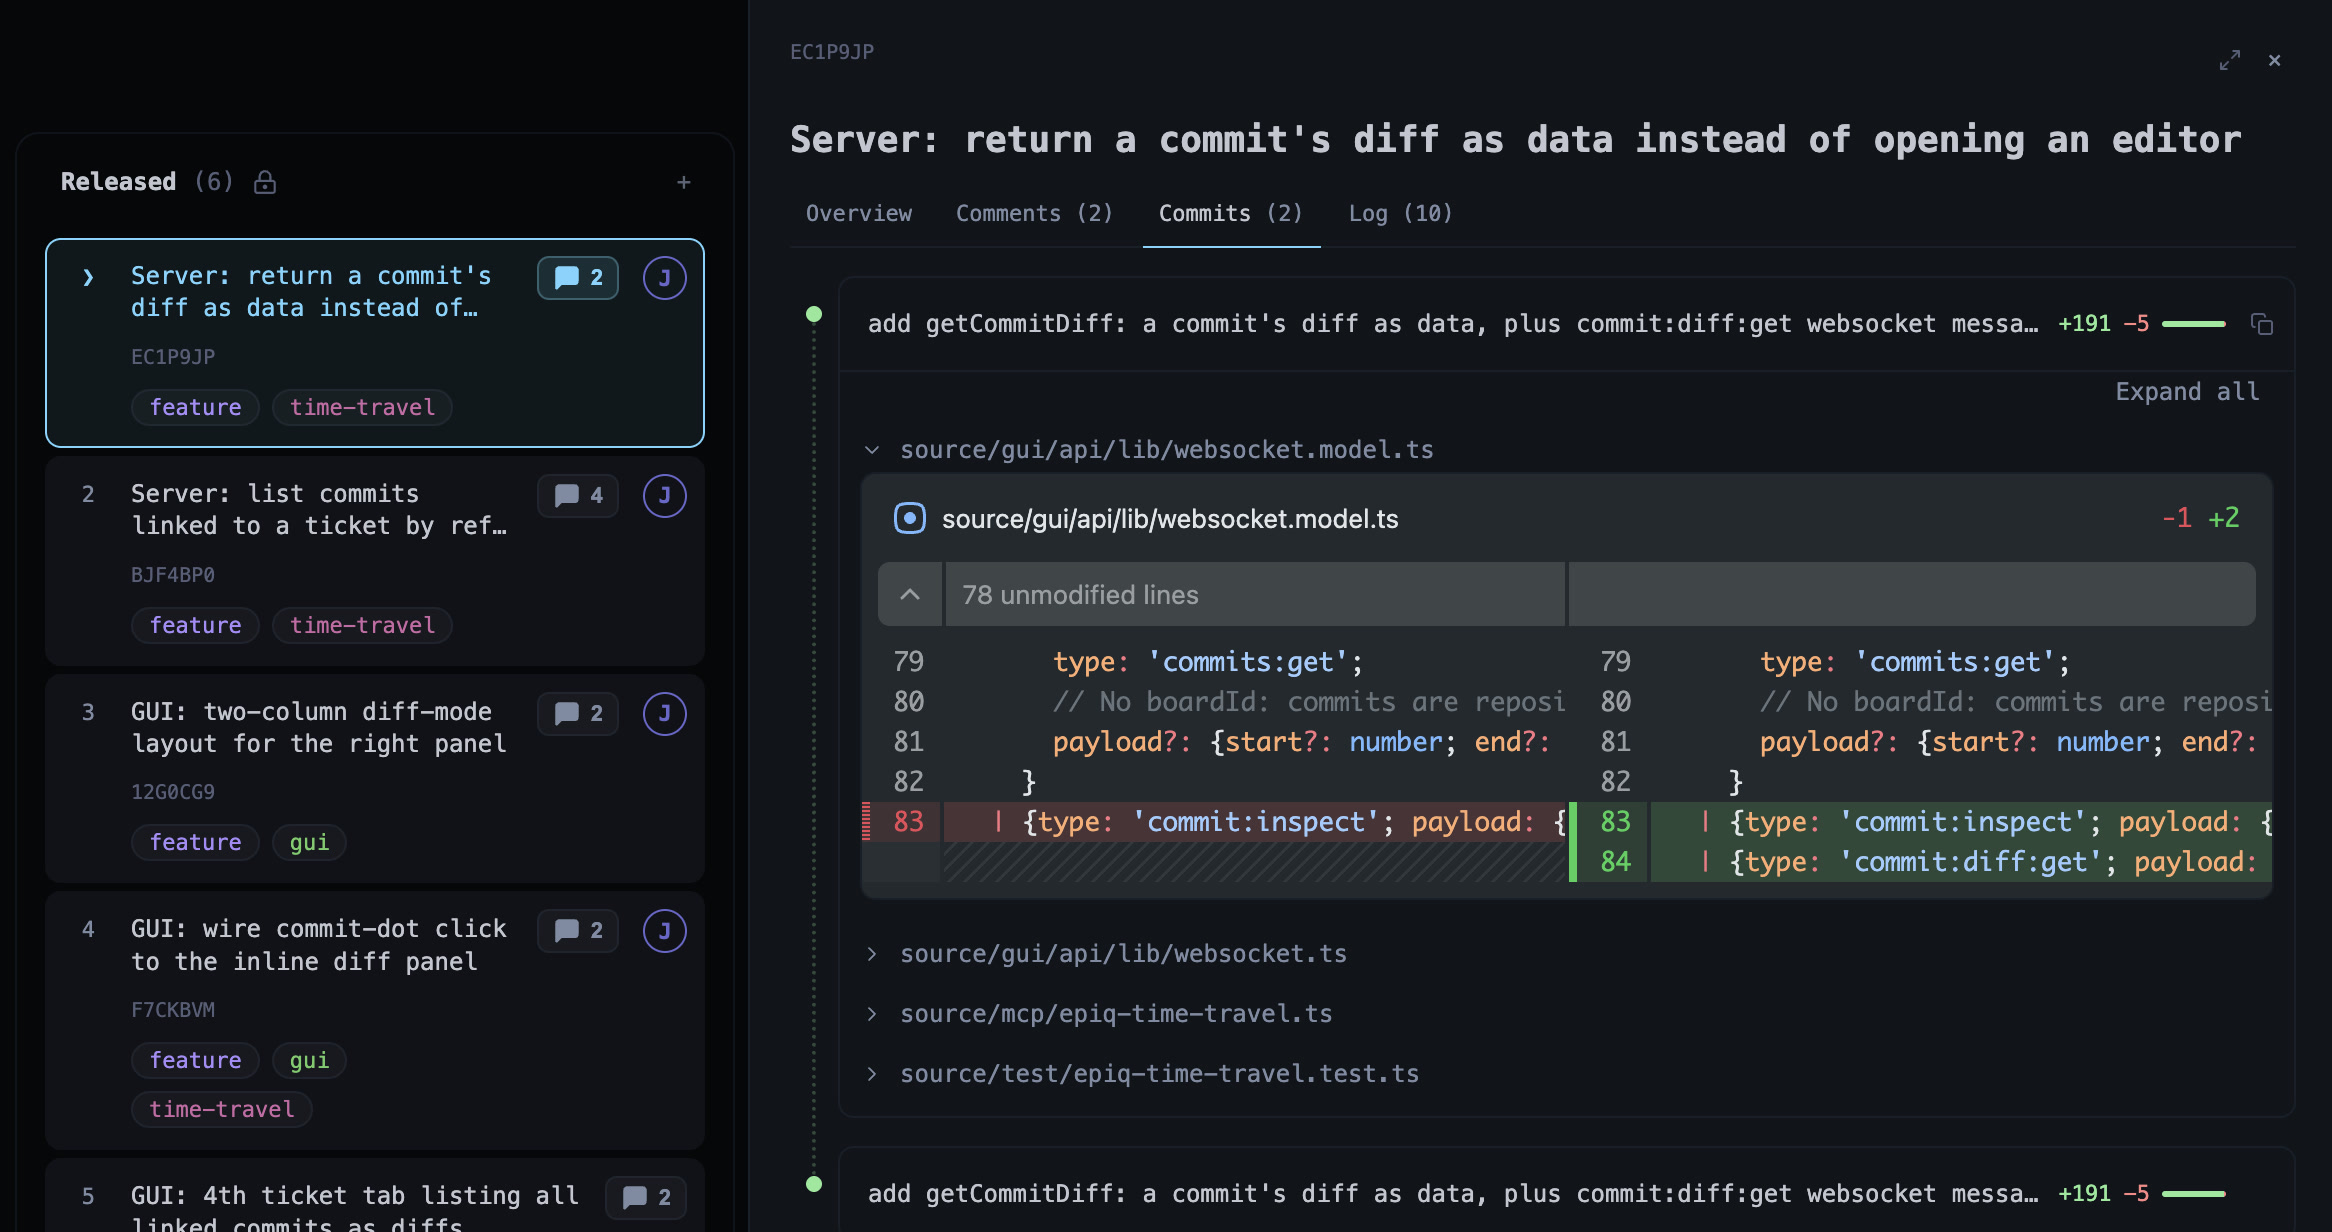Click the lock icon beside Released
2332x1232 pixels.
tap(265, 182)
